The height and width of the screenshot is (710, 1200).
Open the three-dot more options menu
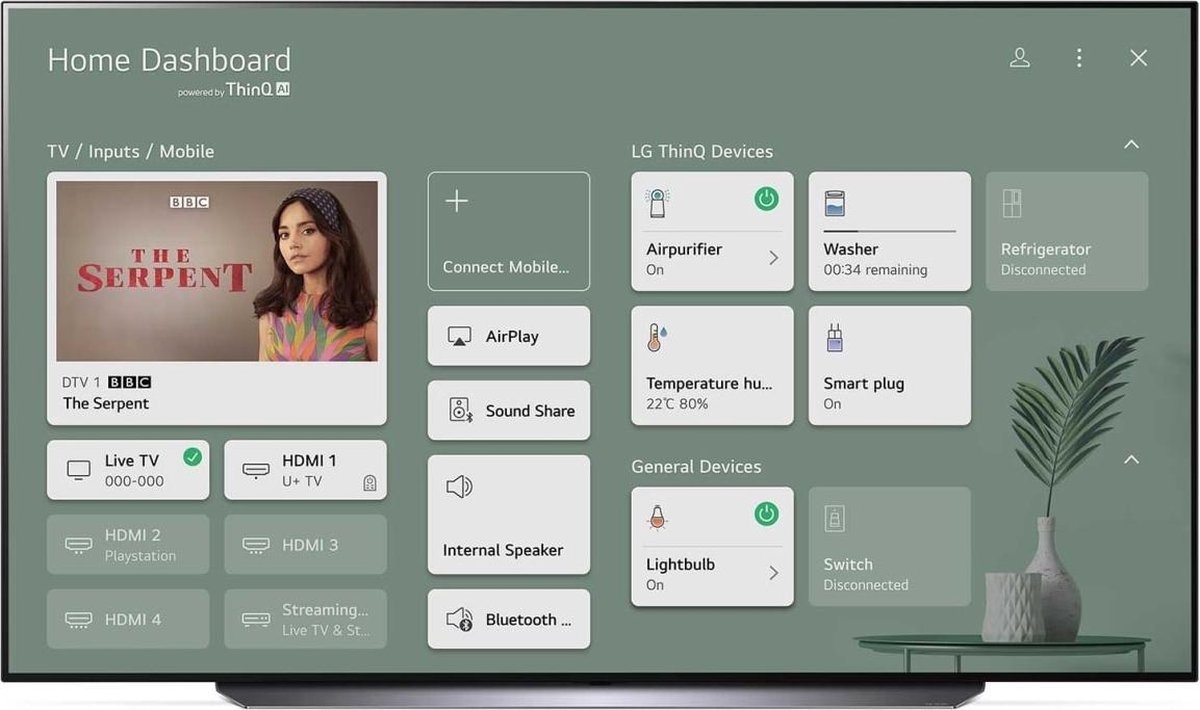click(x=1079, y=58)
